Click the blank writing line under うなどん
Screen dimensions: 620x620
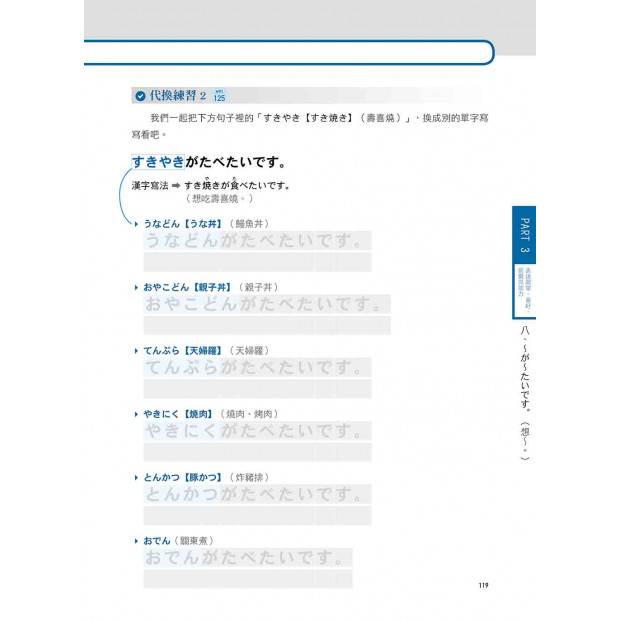click(x=257, y=262)
